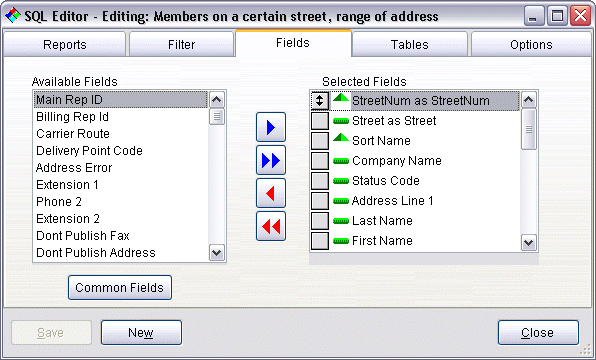Viewport: 596px width, 360px height.
Task: Select Main Rep ID in Available Fields
Action: (x=120, y=100)
